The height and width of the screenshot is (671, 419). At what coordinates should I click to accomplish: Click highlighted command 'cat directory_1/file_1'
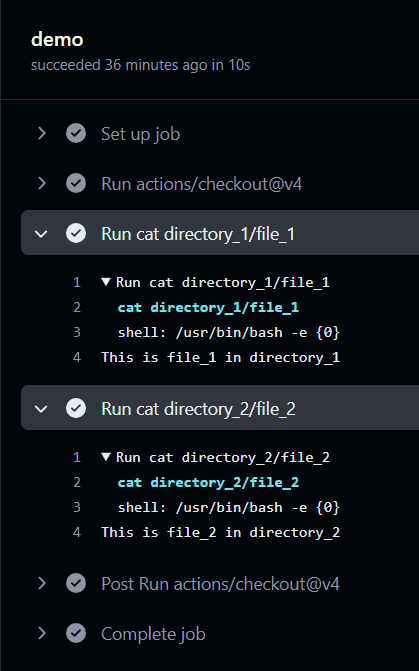tap(208, 308)
